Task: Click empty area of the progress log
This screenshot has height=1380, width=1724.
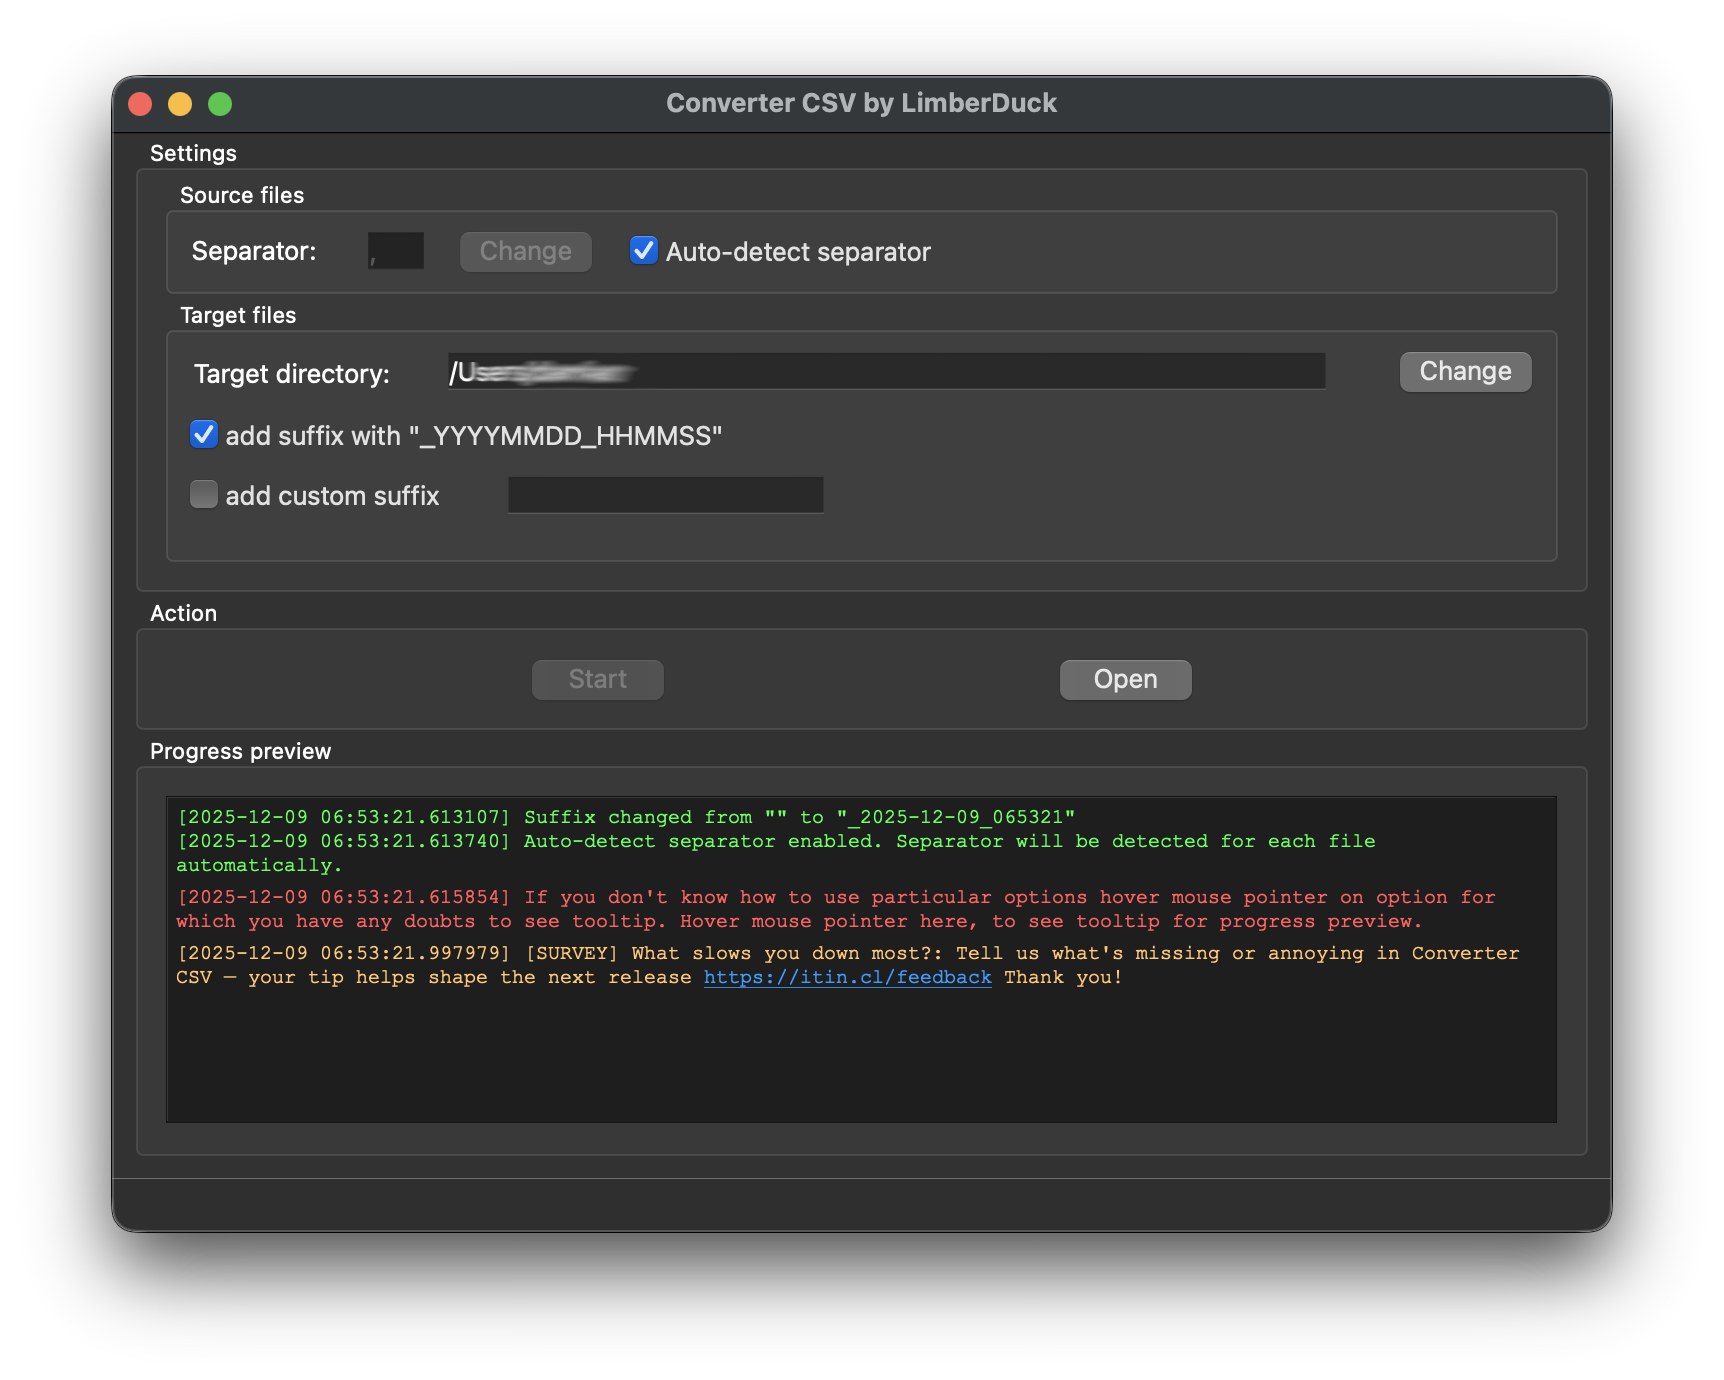Action: click(x=860, y=1060)
